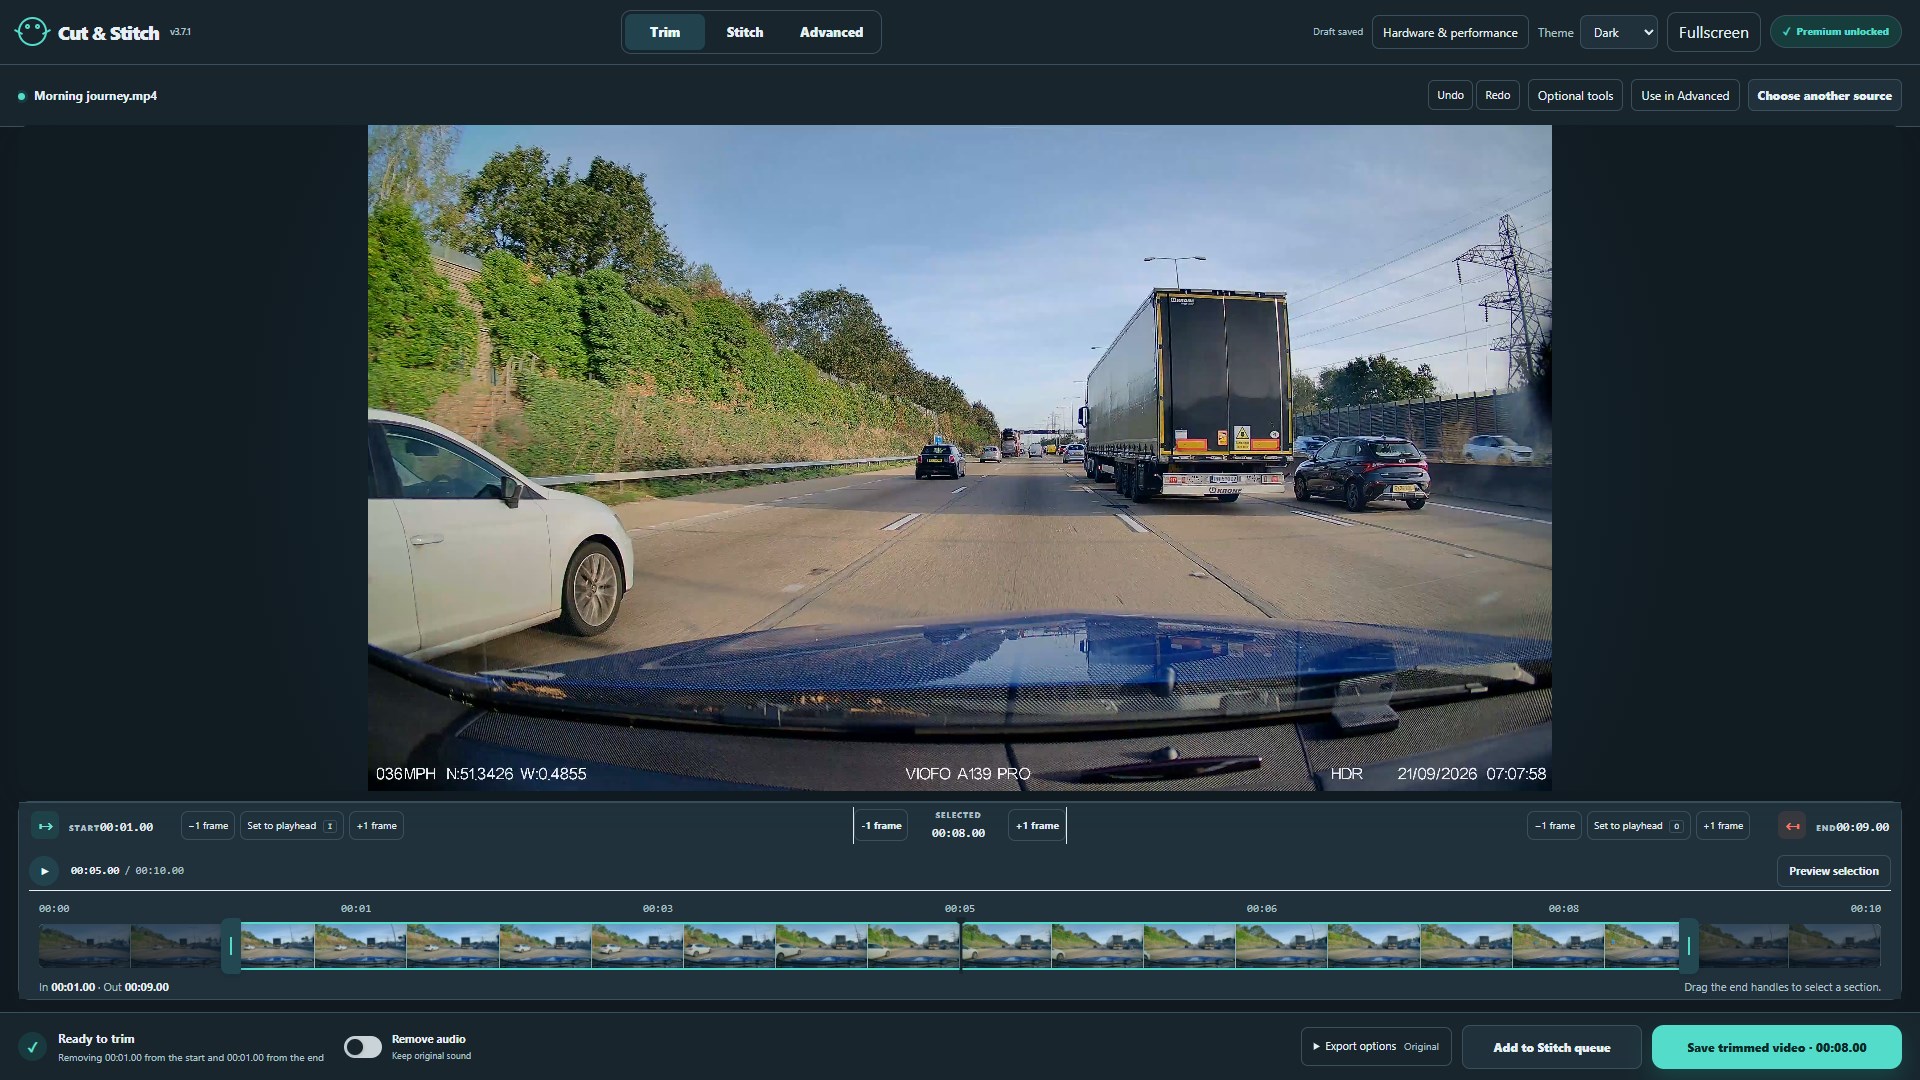This screenshot has width=1920, height=1080.
Task: Click the START 00:01.00 time value
Action: 126,827
